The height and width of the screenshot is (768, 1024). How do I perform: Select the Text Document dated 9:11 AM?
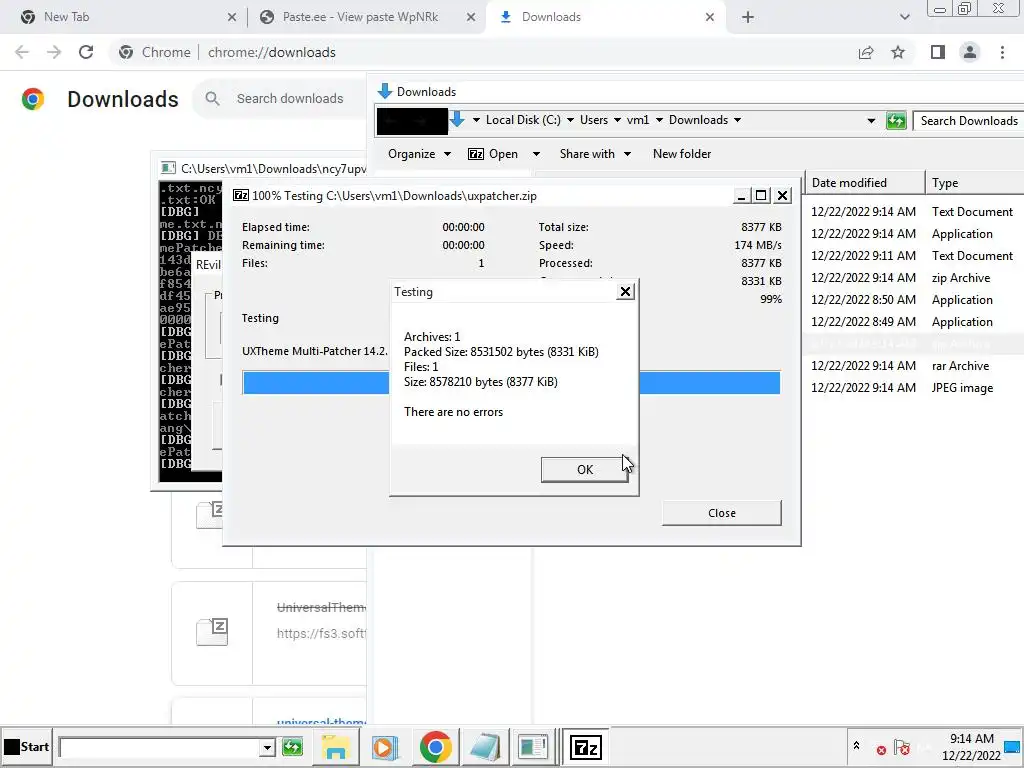(x=914, y=255)
